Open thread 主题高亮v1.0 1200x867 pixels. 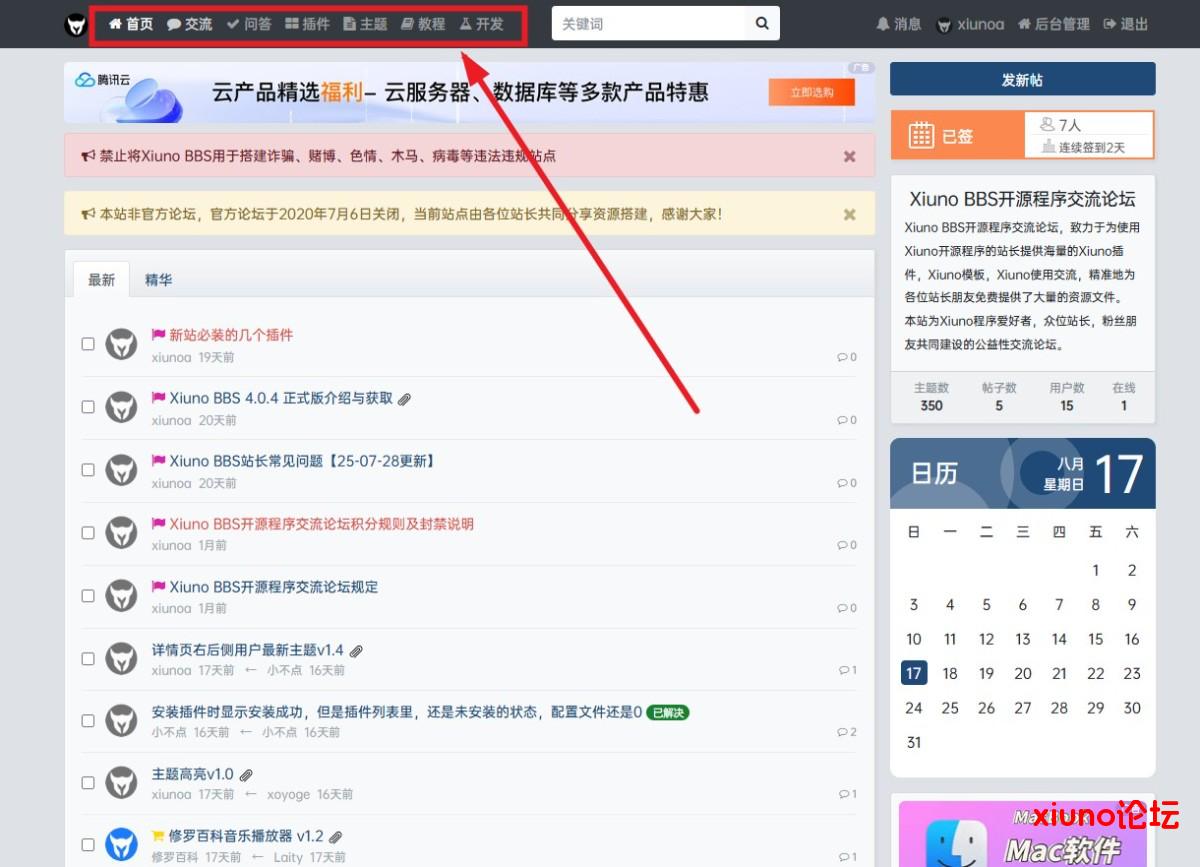coord(193,774)
